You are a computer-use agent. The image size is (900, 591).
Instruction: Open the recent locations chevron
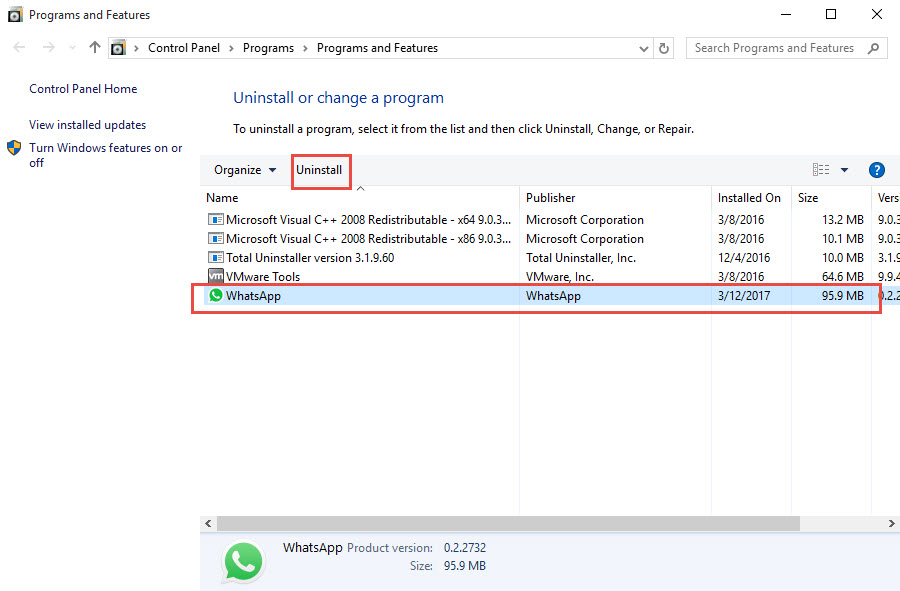(72, 48)
